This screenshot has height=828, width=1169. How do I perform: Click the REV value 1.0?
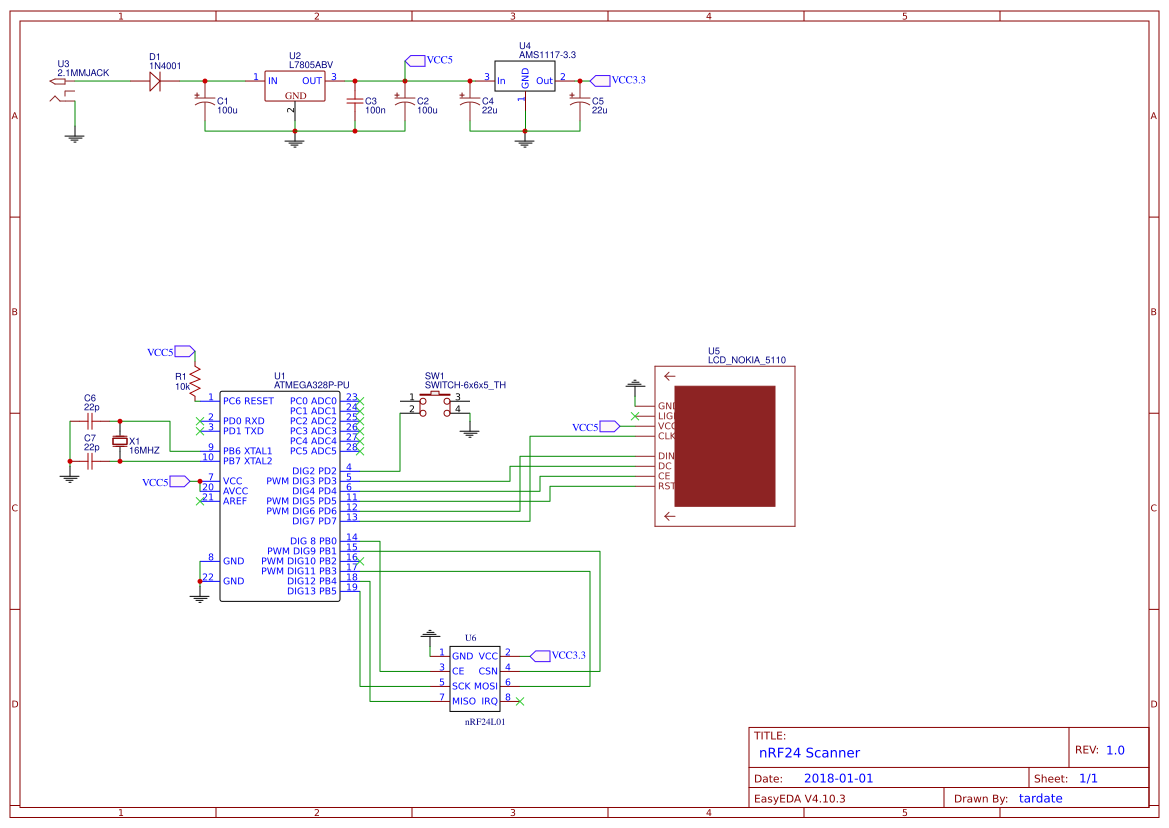[1115, 750]
